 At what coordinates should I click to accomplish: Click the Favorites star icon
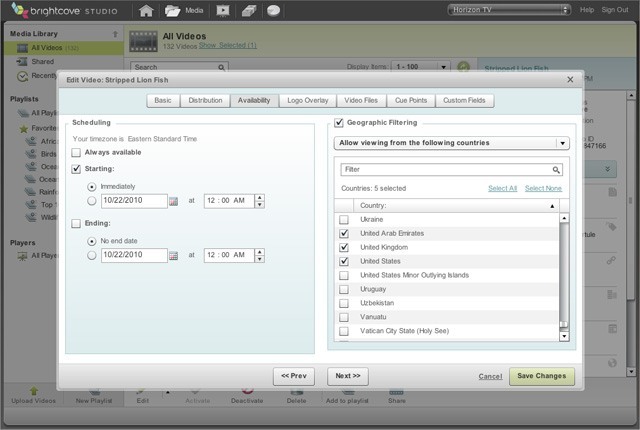24,129
